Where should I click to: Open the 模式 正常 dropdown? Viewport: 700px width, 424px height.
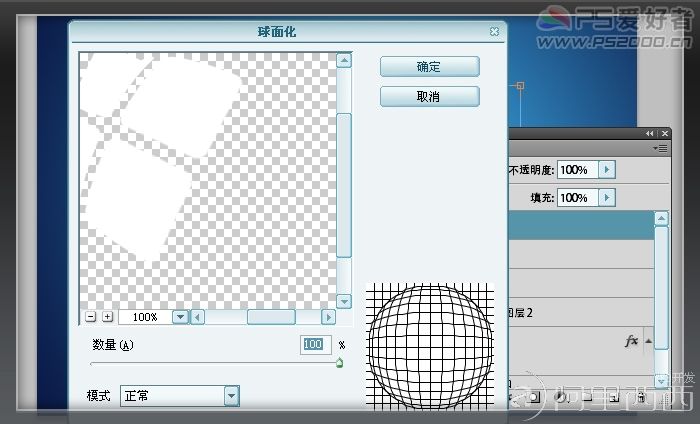point(231,396)
